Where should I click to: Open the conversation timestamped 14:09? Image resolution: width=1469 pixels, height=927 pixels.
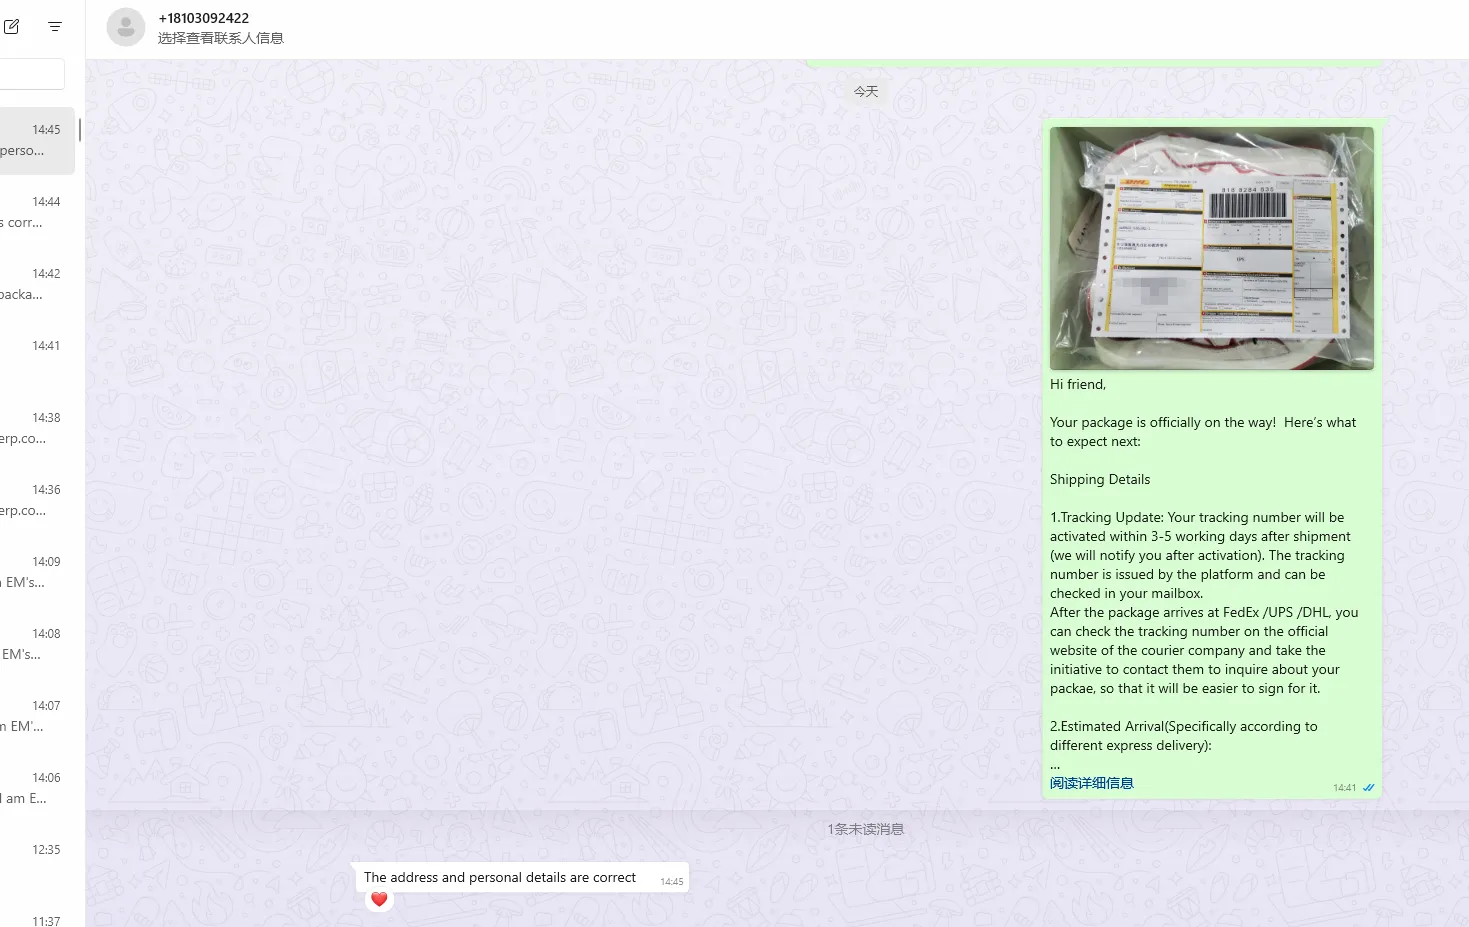[x=36, y=572]
